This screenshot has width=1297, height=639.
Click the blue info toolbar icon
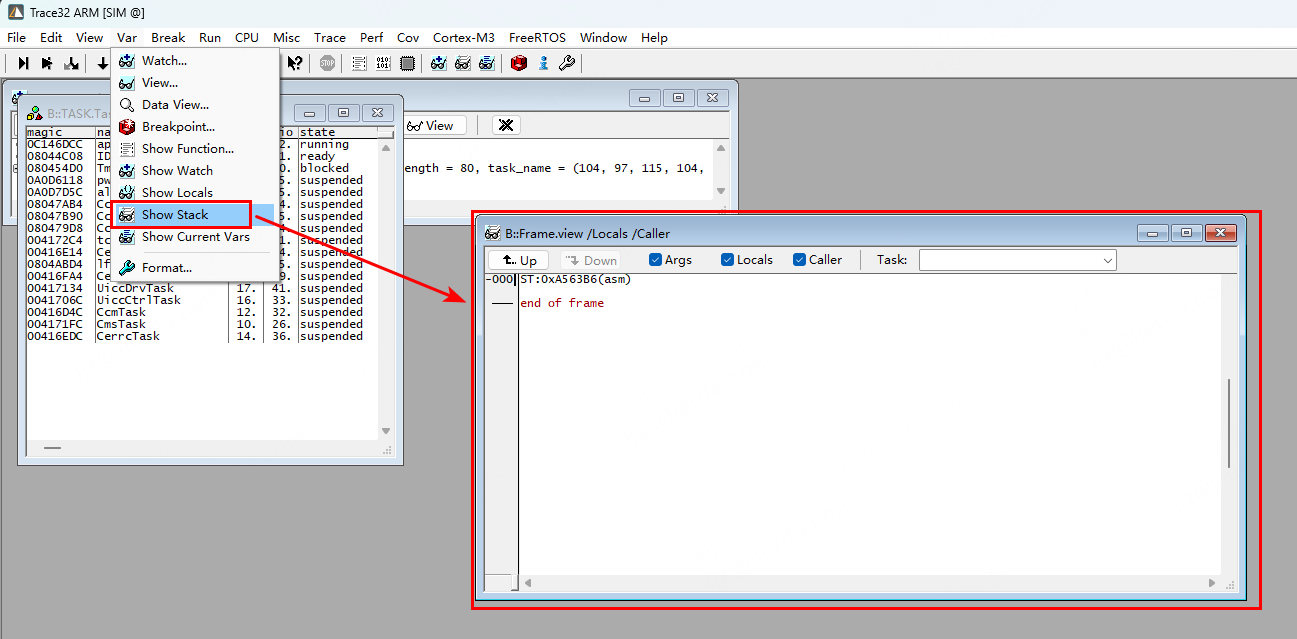543,63
